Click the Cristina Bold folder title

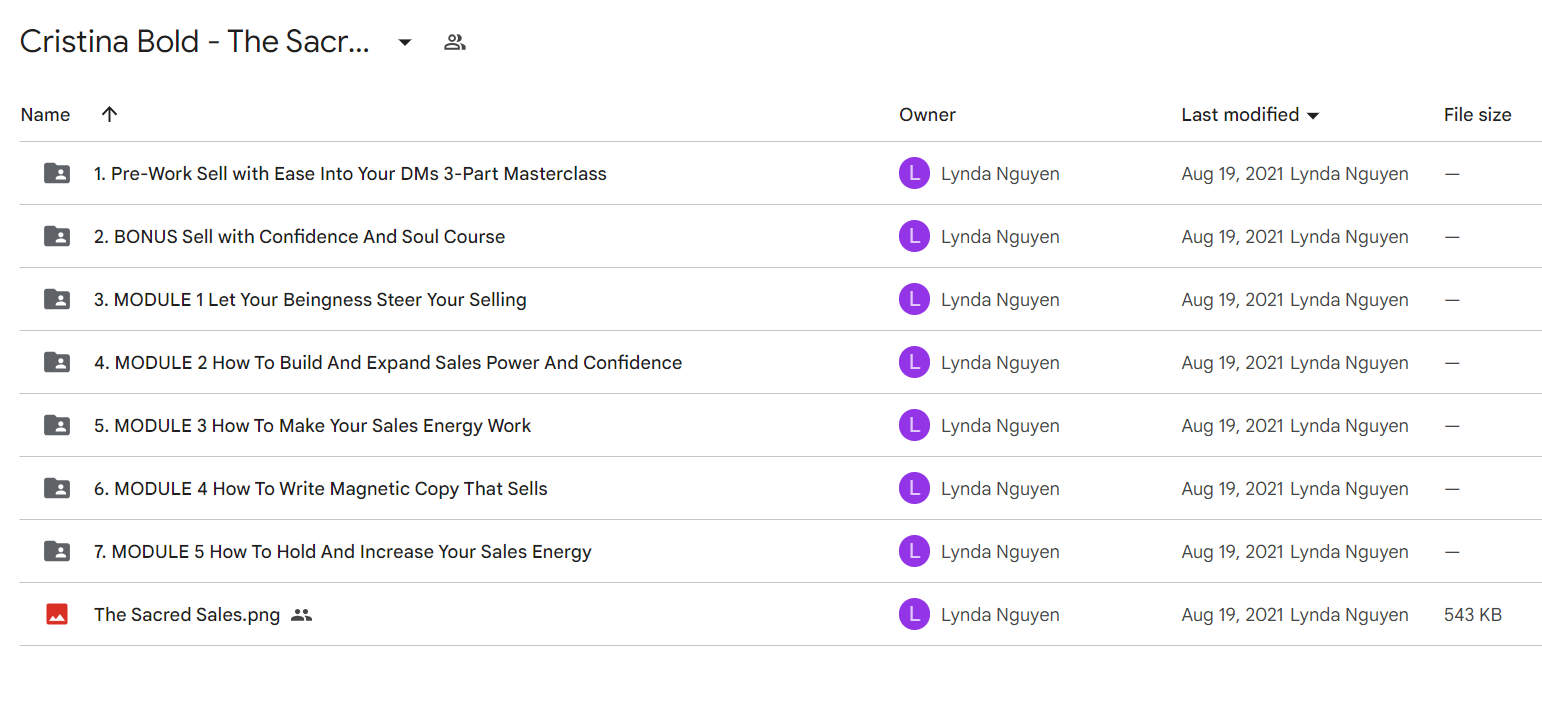coord(195,42)
